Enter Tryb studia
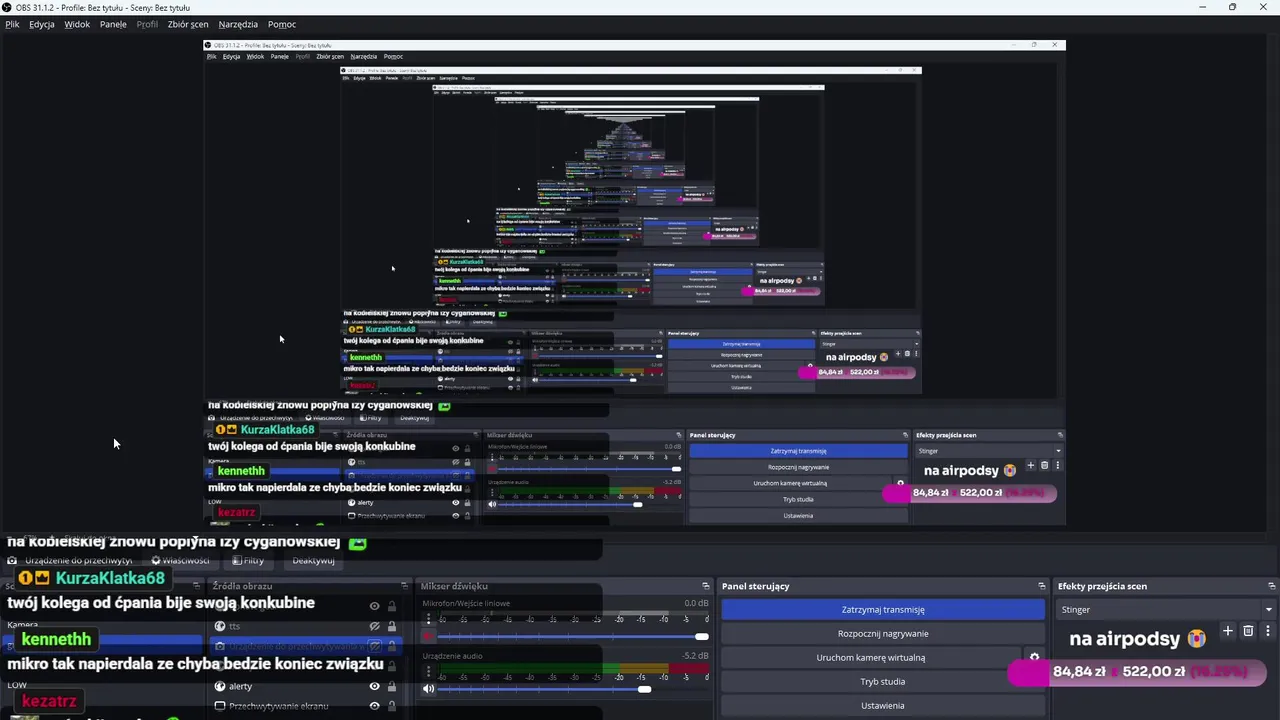This screenshot has width=1280, height=720. pos(883,681)
